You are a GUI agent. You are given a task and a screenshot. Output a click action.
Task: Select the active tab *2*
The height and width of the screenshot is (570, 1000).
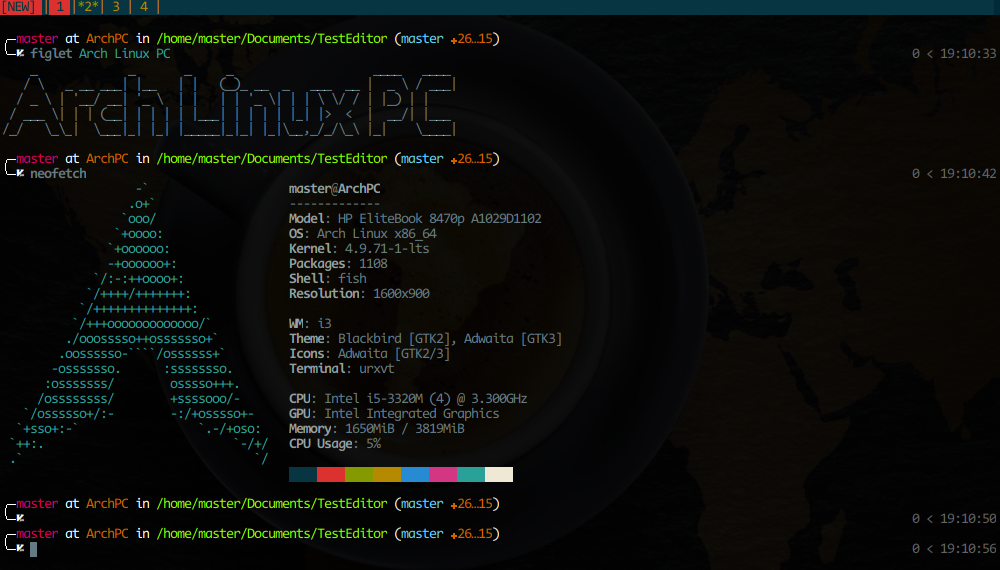coord(88,7)
